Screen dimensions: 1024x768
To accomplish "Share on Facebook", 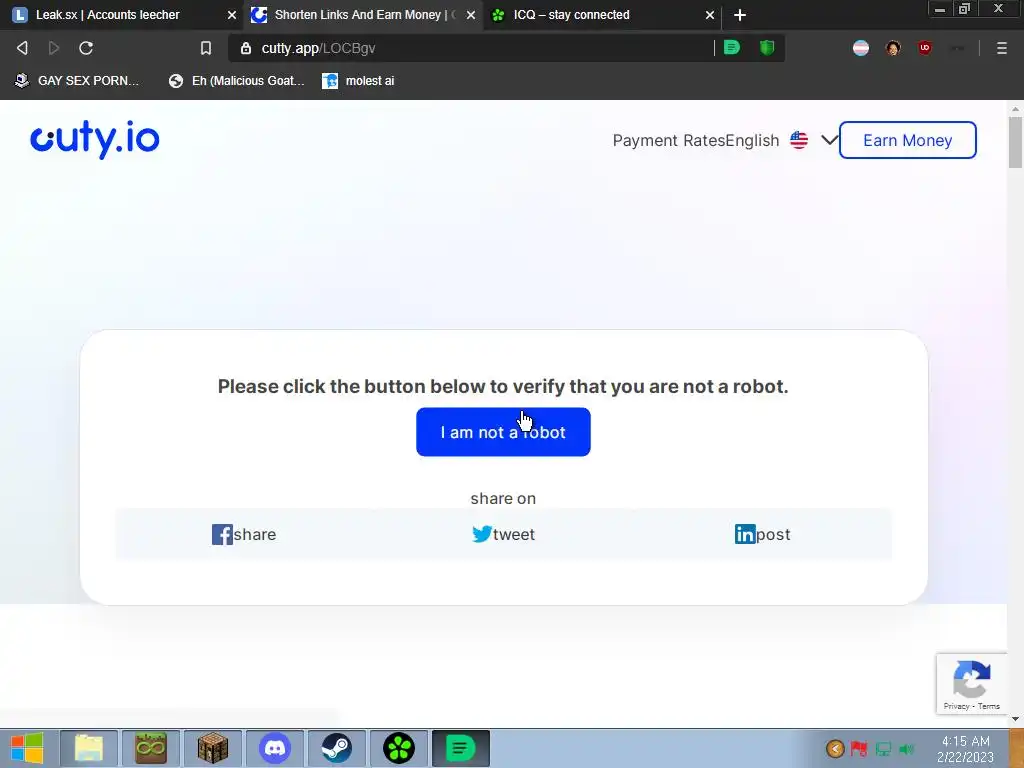I will coord(244,534).
